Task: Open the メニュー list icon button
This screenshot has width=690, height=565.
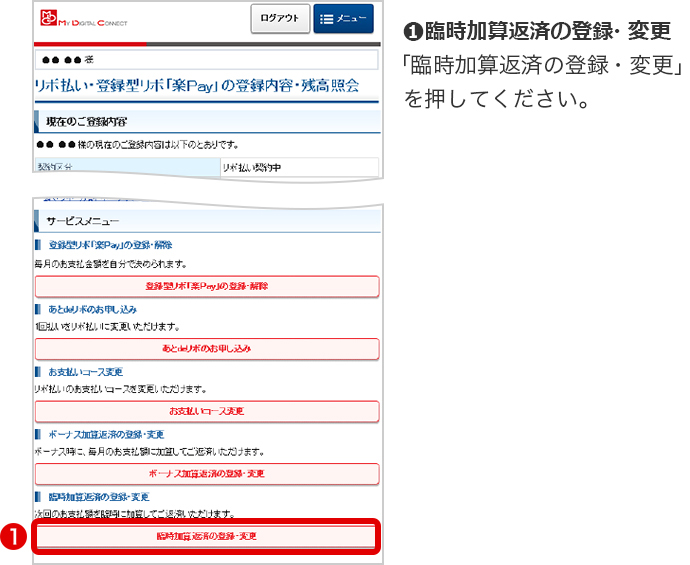Action: click(343, 19)
